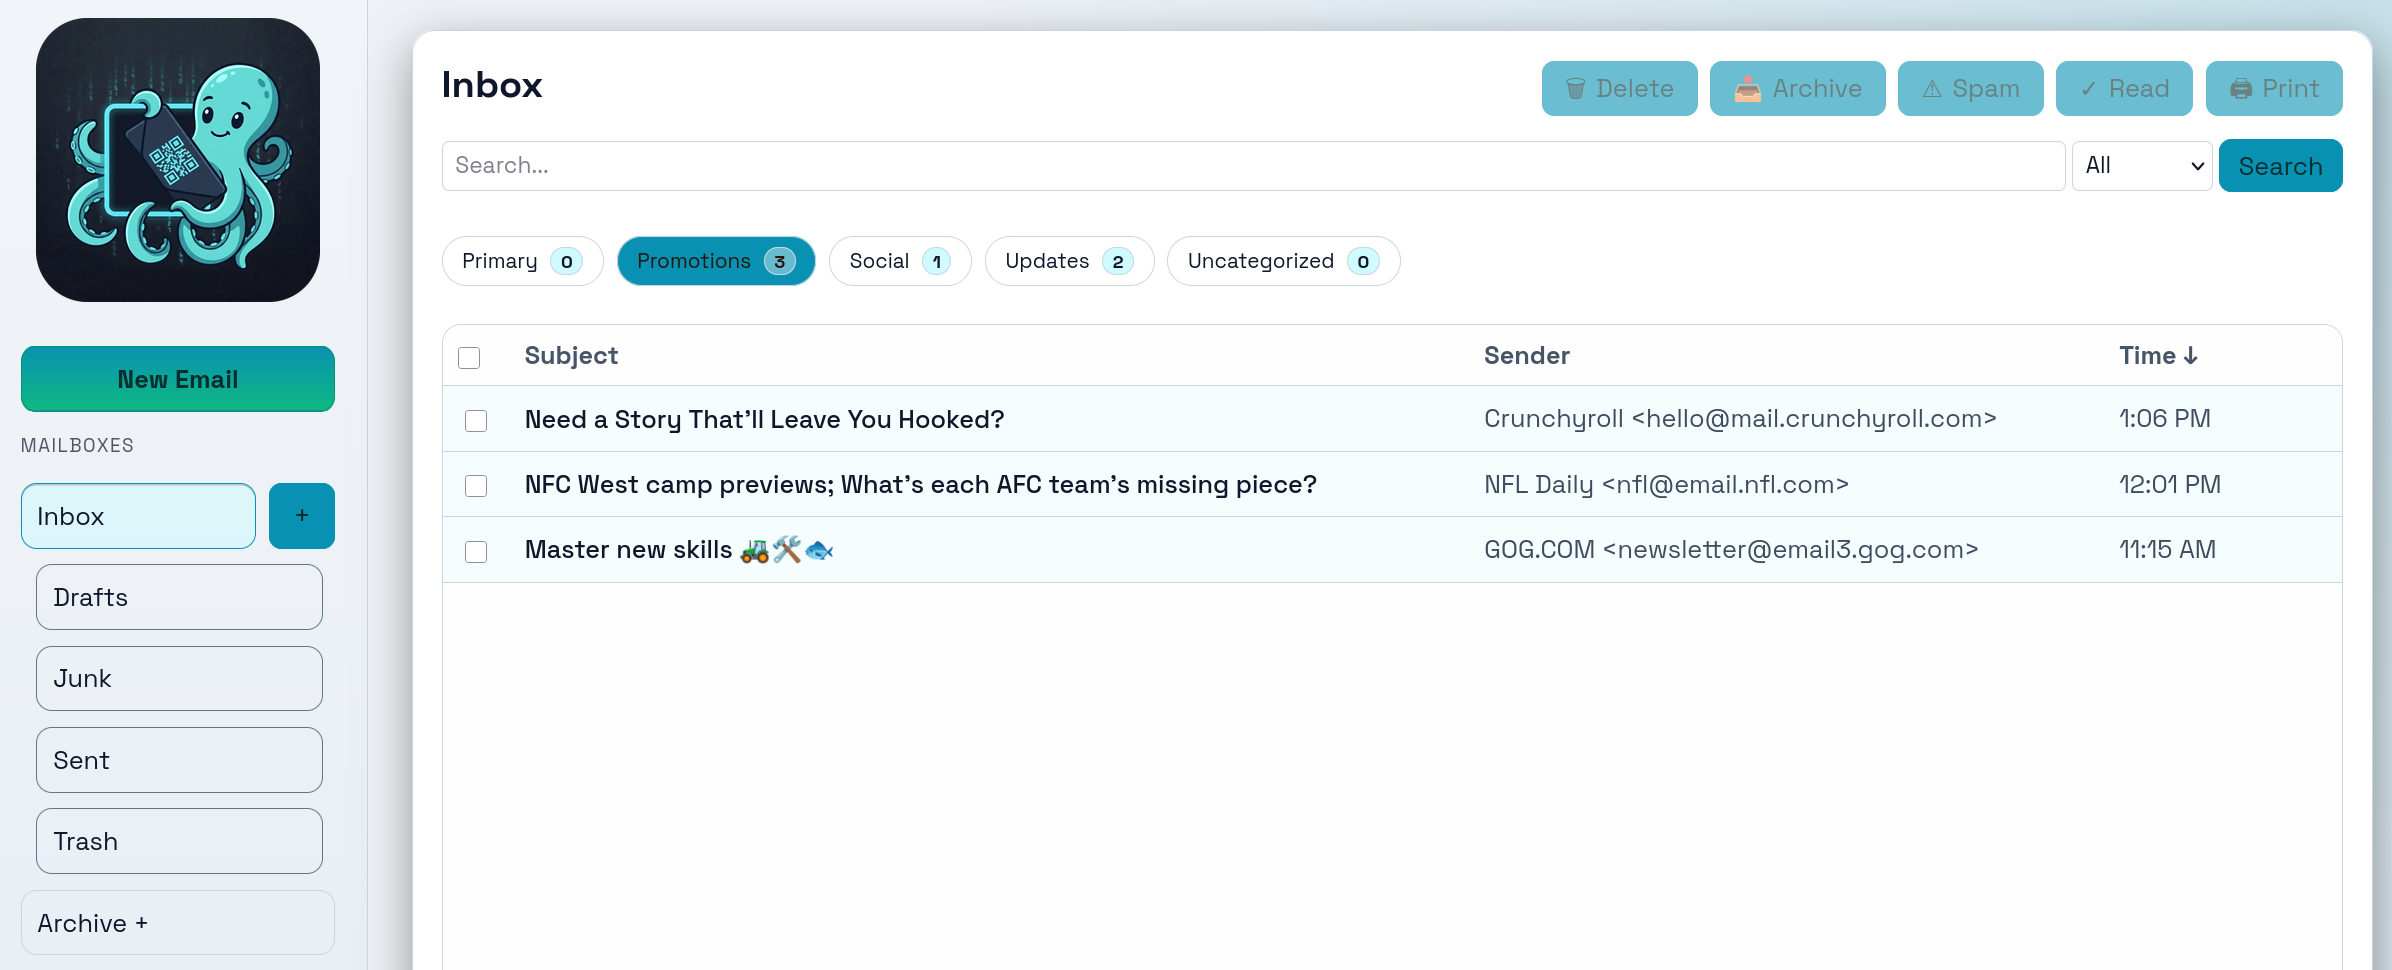Open the Drafts mailbox
Screen dimensions: 2392x970
179,597
